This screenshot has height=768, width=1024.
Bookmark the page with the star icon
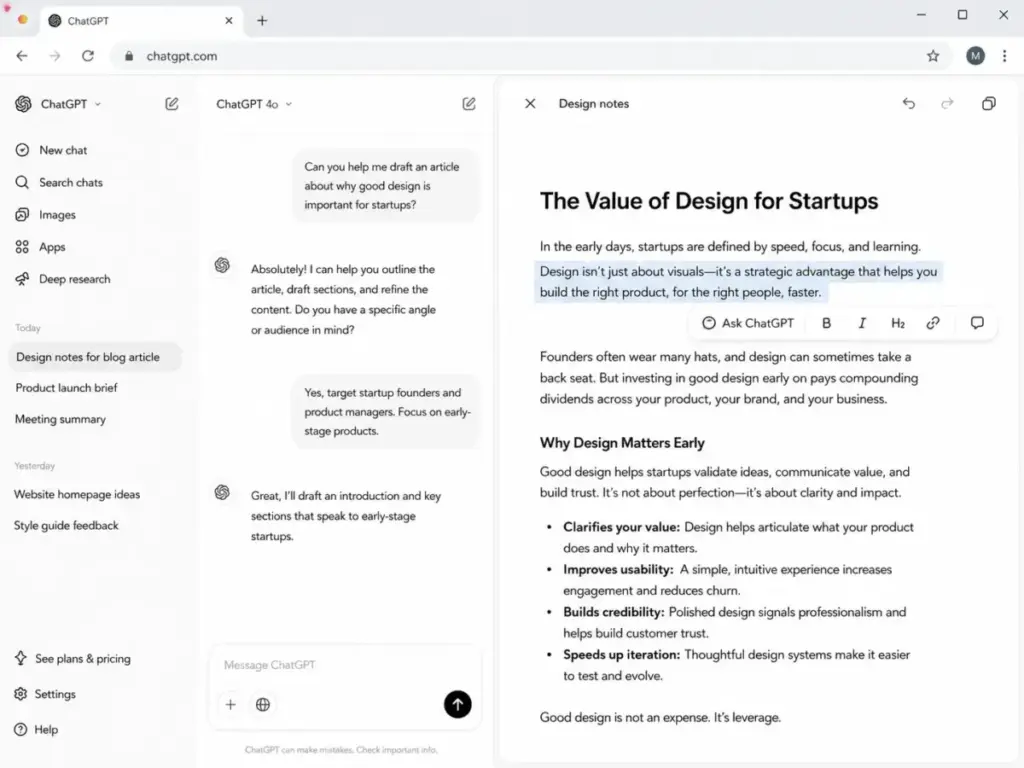(x=933, y=56)
